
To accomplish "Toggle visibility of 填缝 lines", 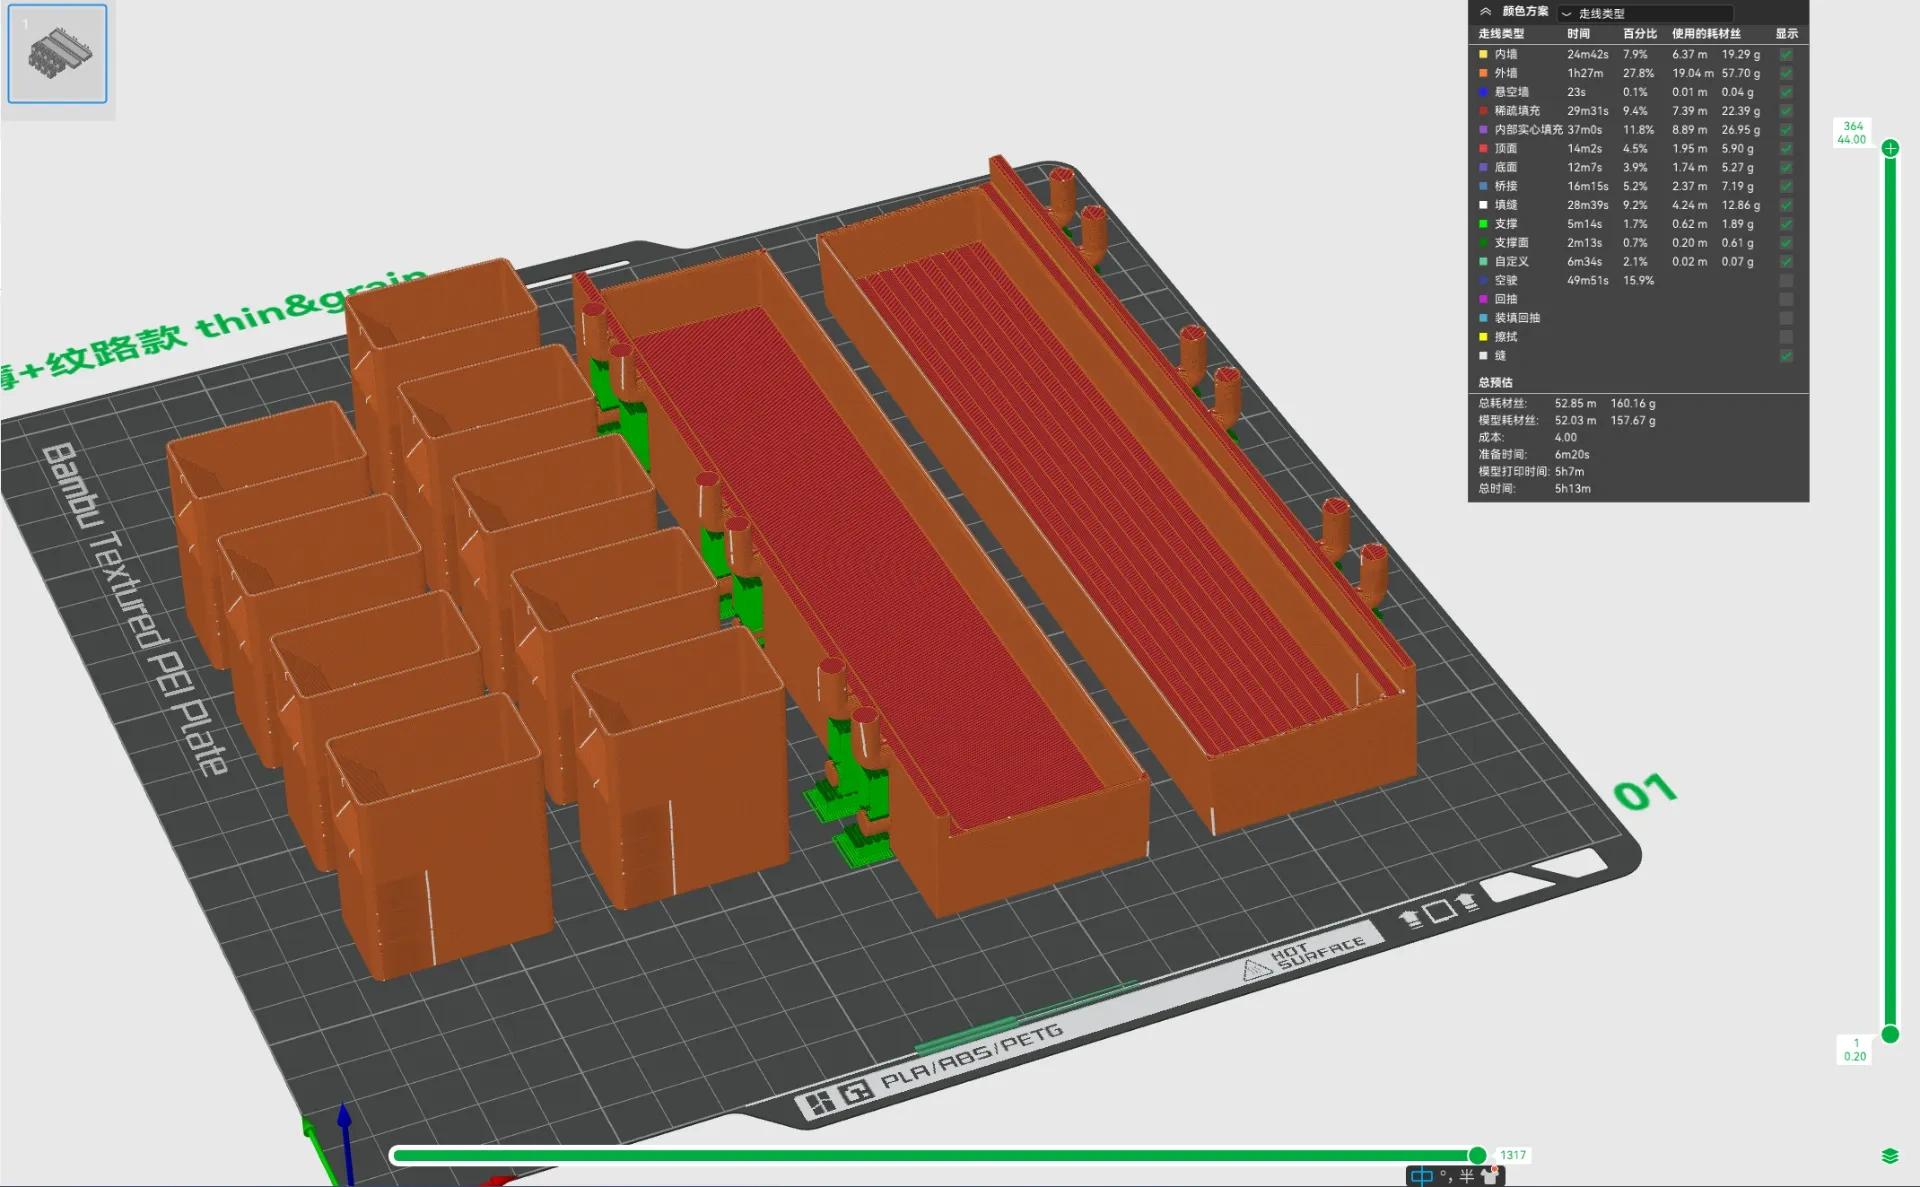I will pyautogui.click(x=1786, y=205).
